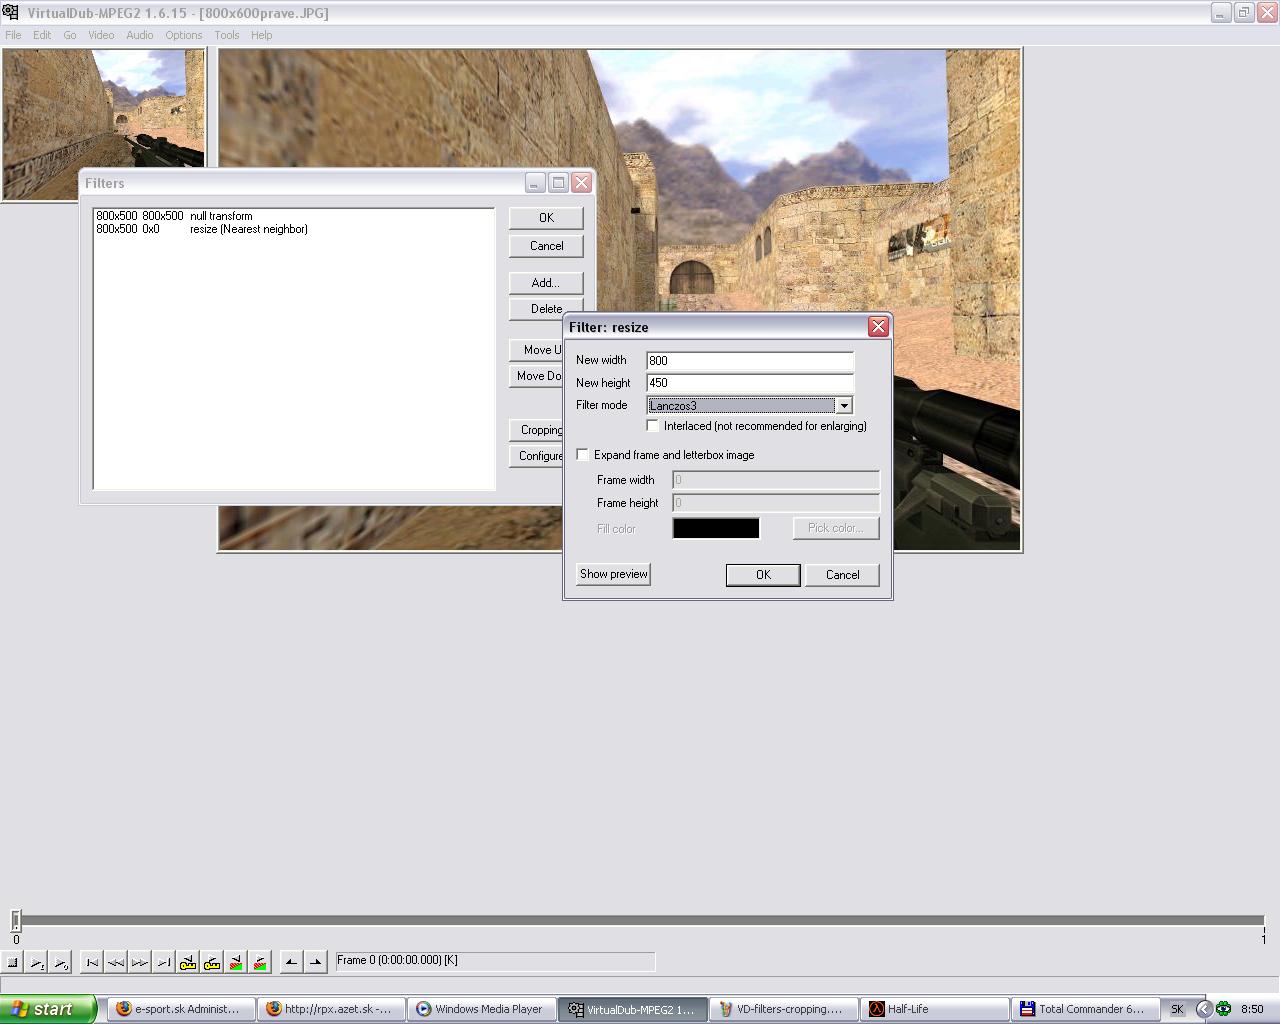Set selection start mark-in icon
This screenshot has width=1280, height=1024.
(291, 963)
